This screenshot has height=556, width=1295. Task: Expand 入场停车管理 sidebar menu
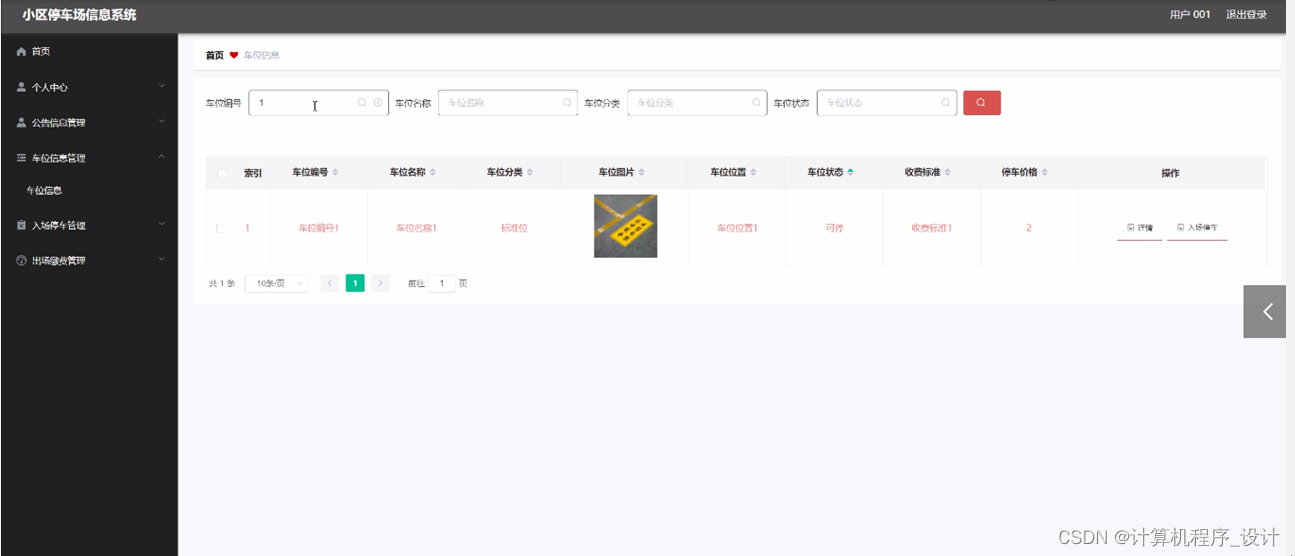pyautogui.click(x=89, y=226)
